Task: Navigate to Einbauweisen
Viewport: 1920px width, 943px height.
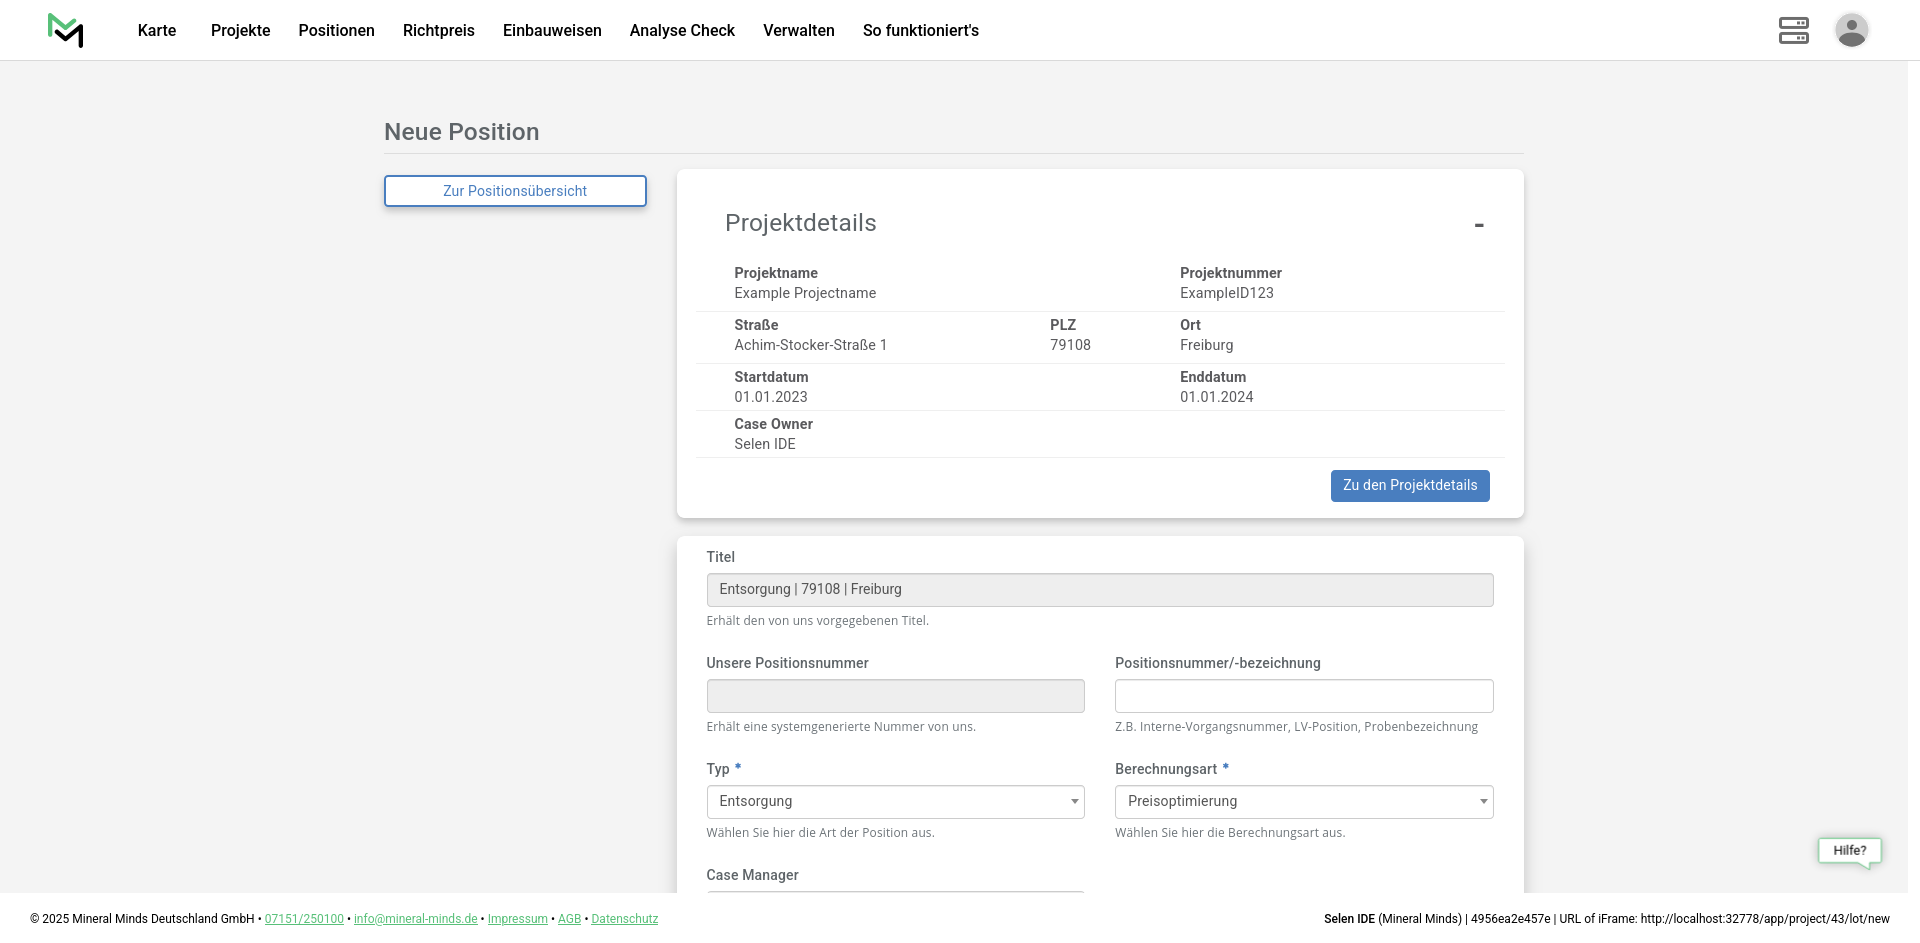Action: (x=552, y=31)
